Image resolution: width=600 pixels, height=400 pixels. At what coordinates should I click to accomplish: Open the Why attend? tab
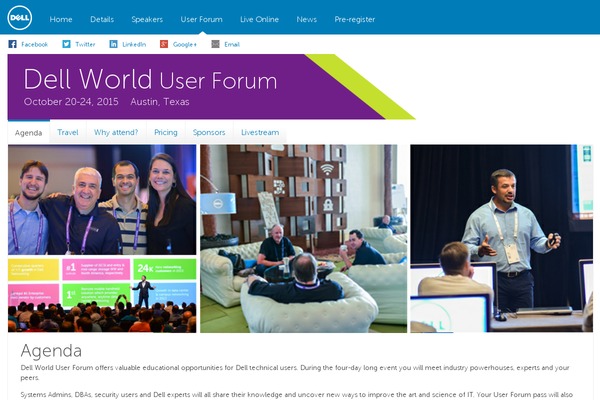click(116, 132)
